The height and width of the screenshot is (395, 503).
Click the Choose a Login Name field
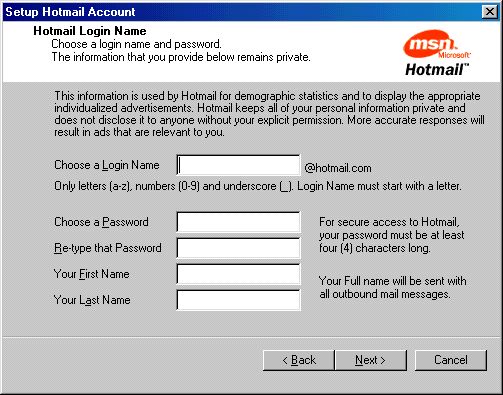[x=238, y=165]
